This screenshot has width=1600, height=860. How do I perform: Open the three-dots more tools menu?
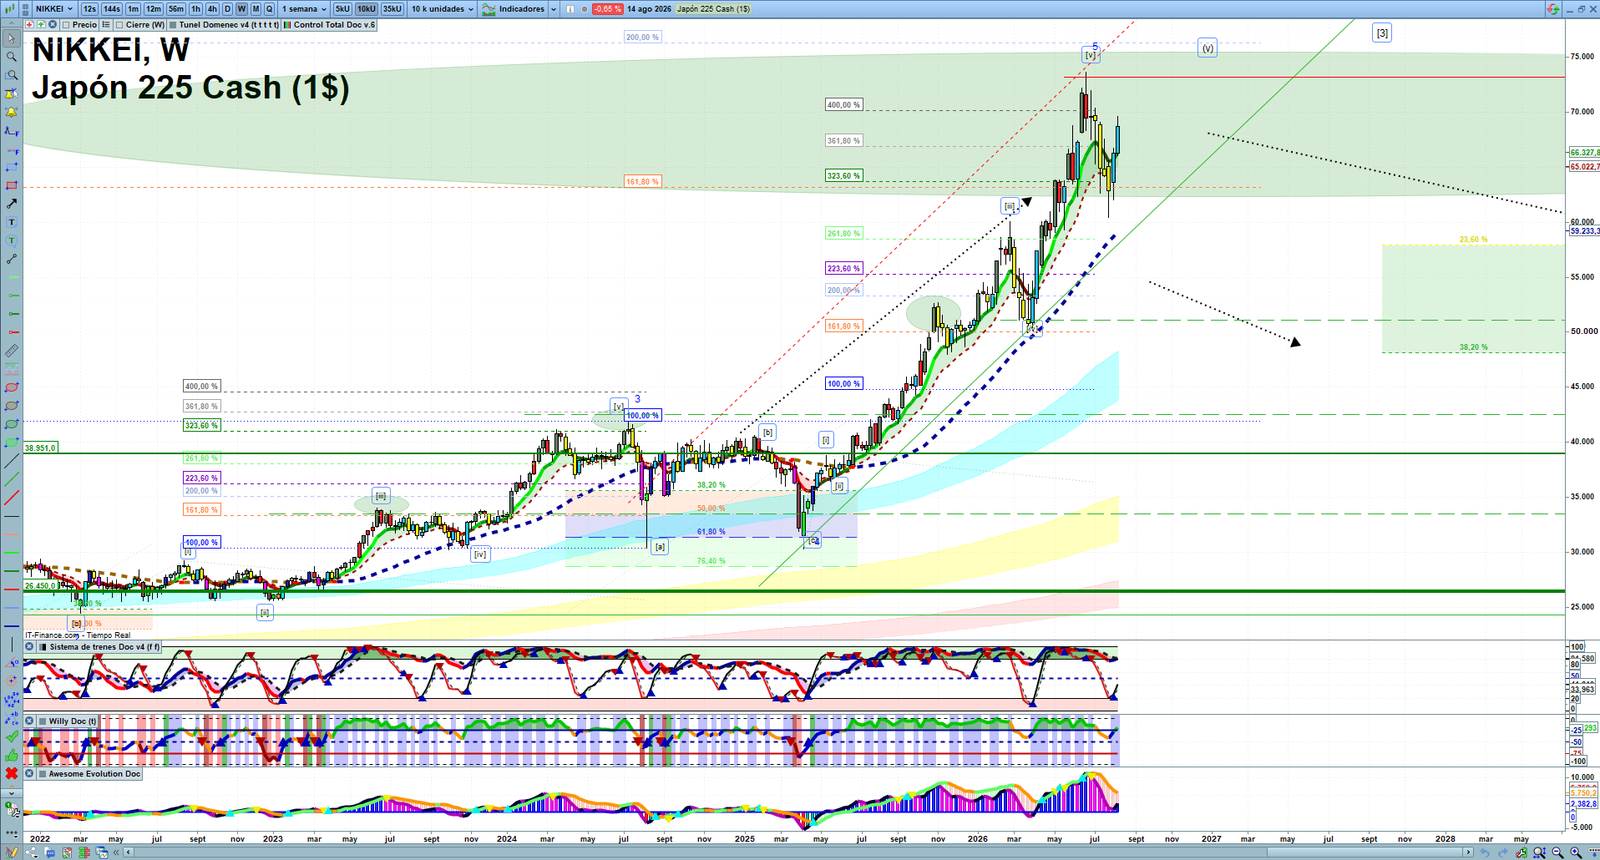(10, 832)
